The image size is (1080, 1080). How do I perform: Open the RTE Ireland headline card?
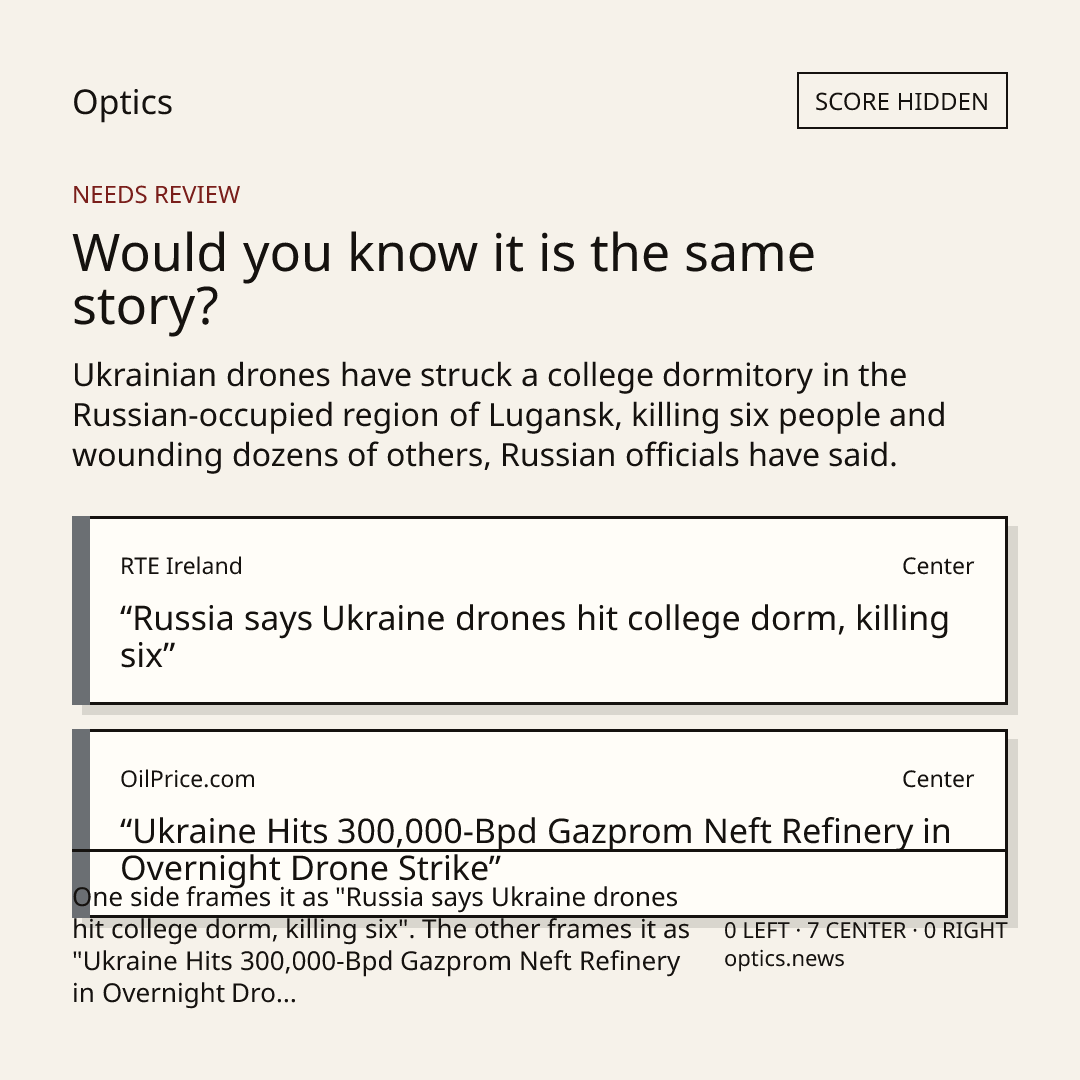(x=540, y=610)
